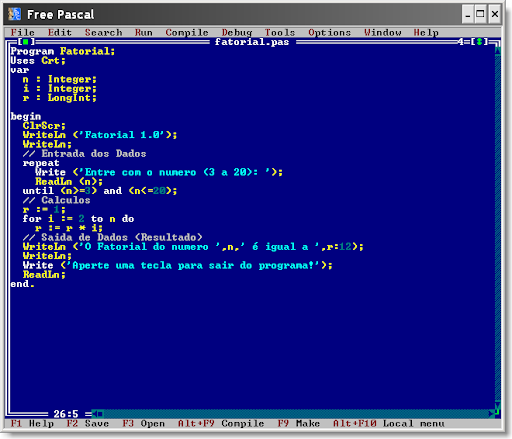Open the File menu
Screen dimensions: 512x439
(23, 32)
